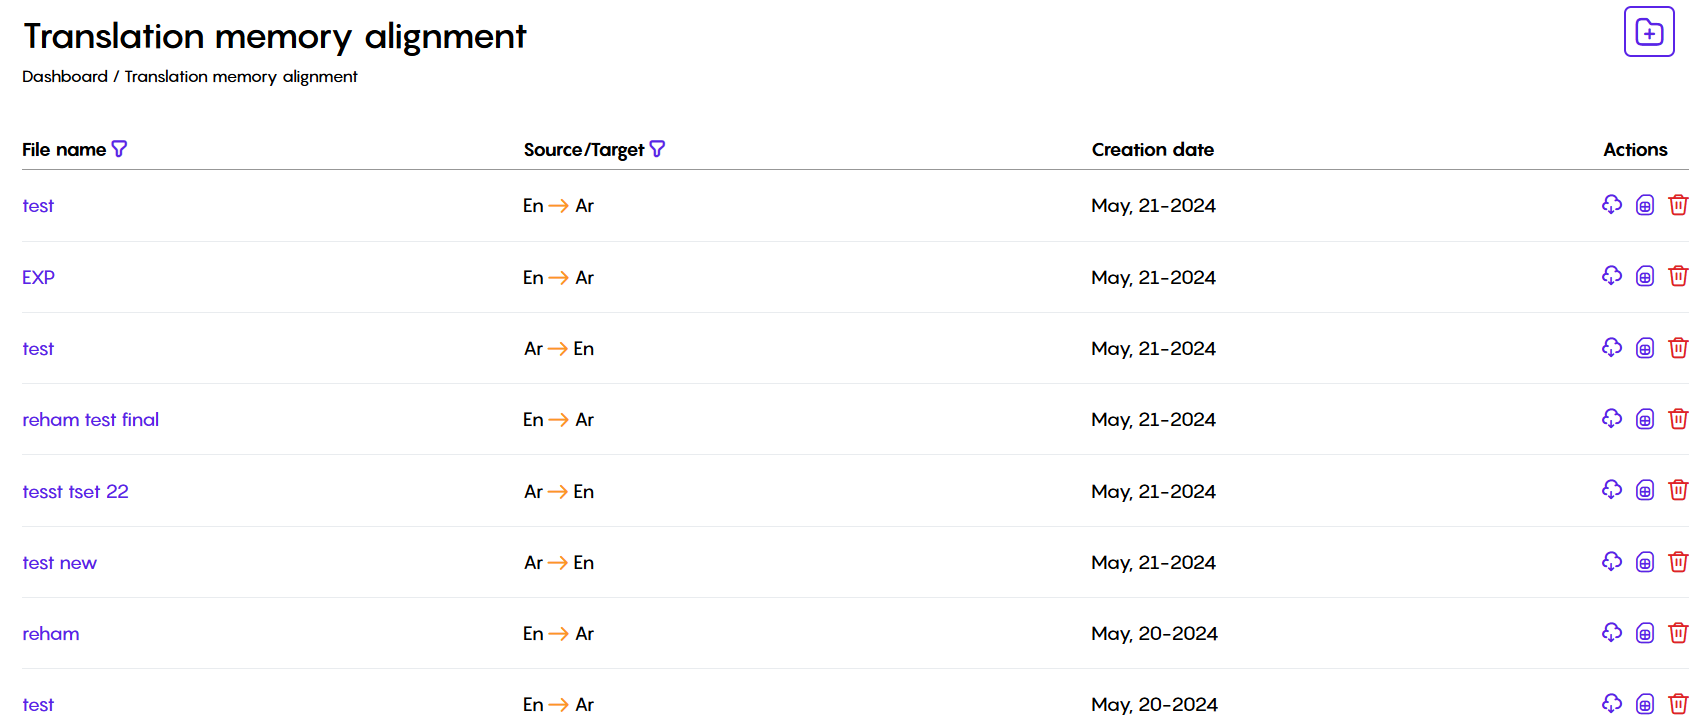Download the test new file

pos(1612,562)
